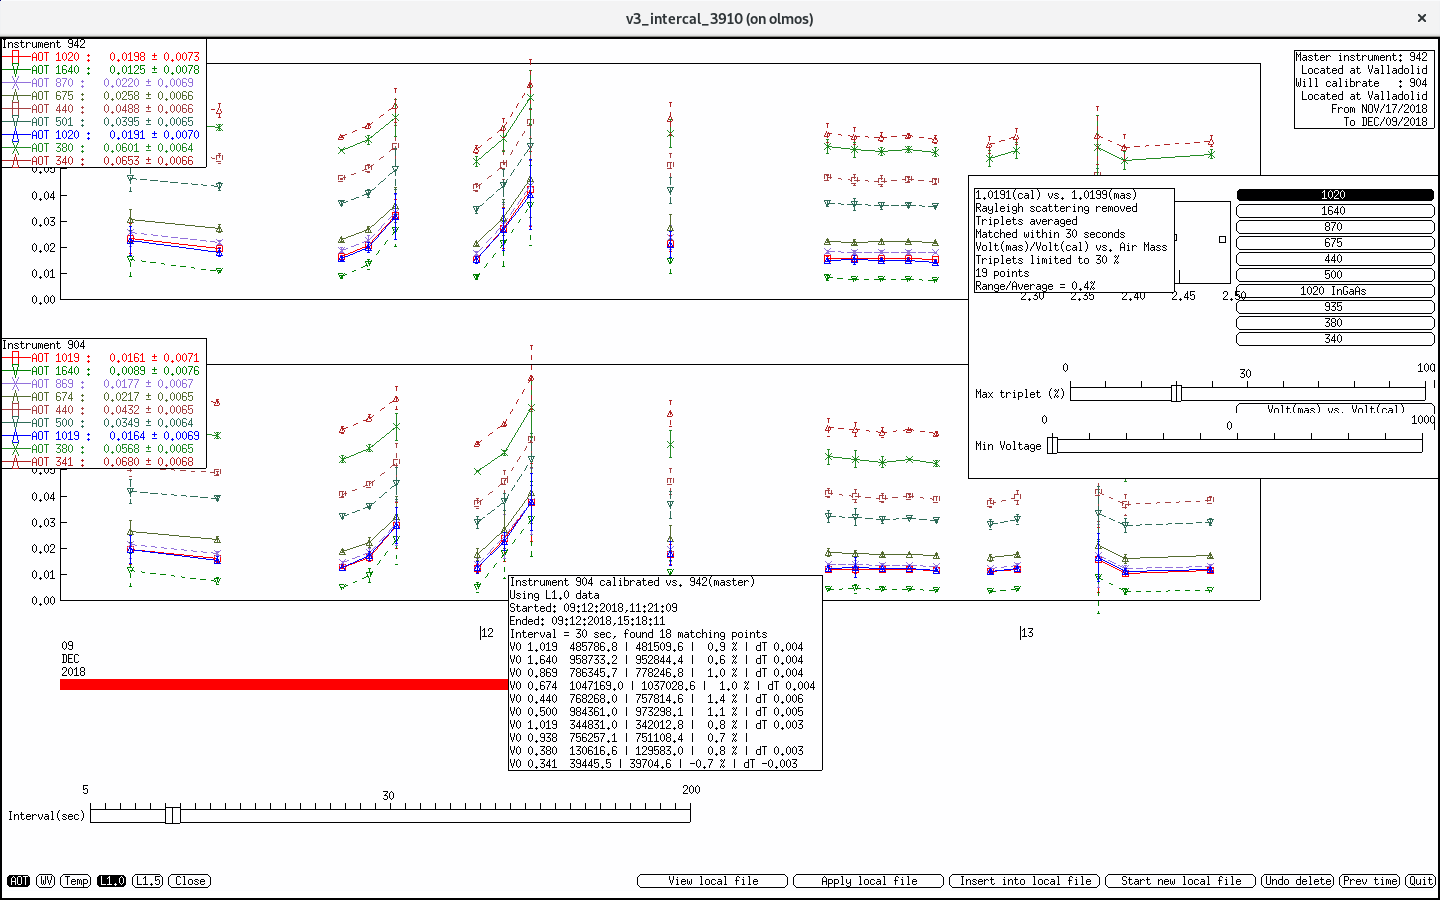The width and height of the screenshot is (1440, 900).
Task: Click the 'Will calibrate : 904' text
Action: click(1362, 83)
